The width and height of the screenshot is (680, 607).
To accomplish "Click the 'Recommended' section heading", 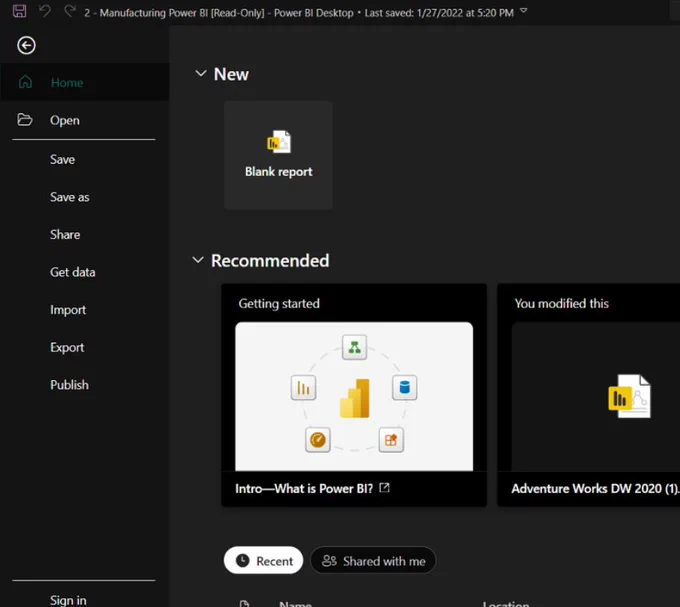I will tap(270, 261).
